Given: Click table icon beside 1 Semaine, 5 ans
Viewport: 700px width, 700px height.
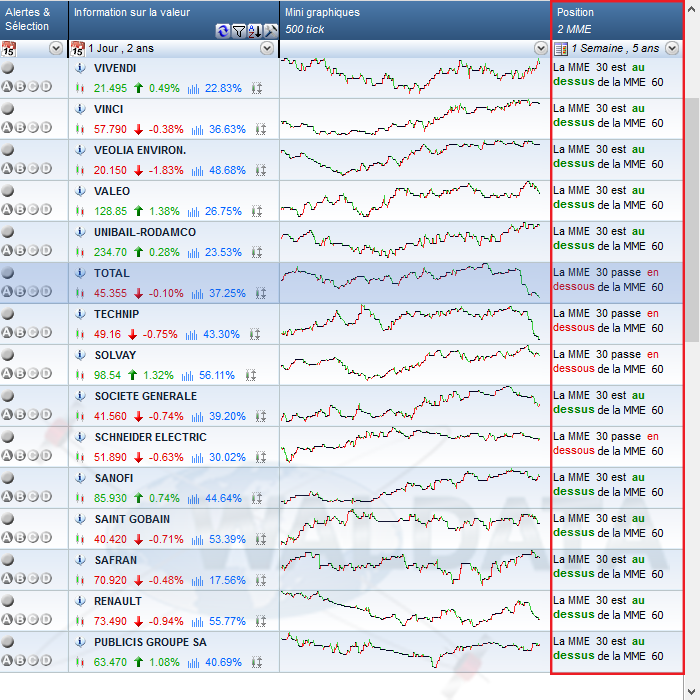Looking at the screenshot, I should pos(560,48).
